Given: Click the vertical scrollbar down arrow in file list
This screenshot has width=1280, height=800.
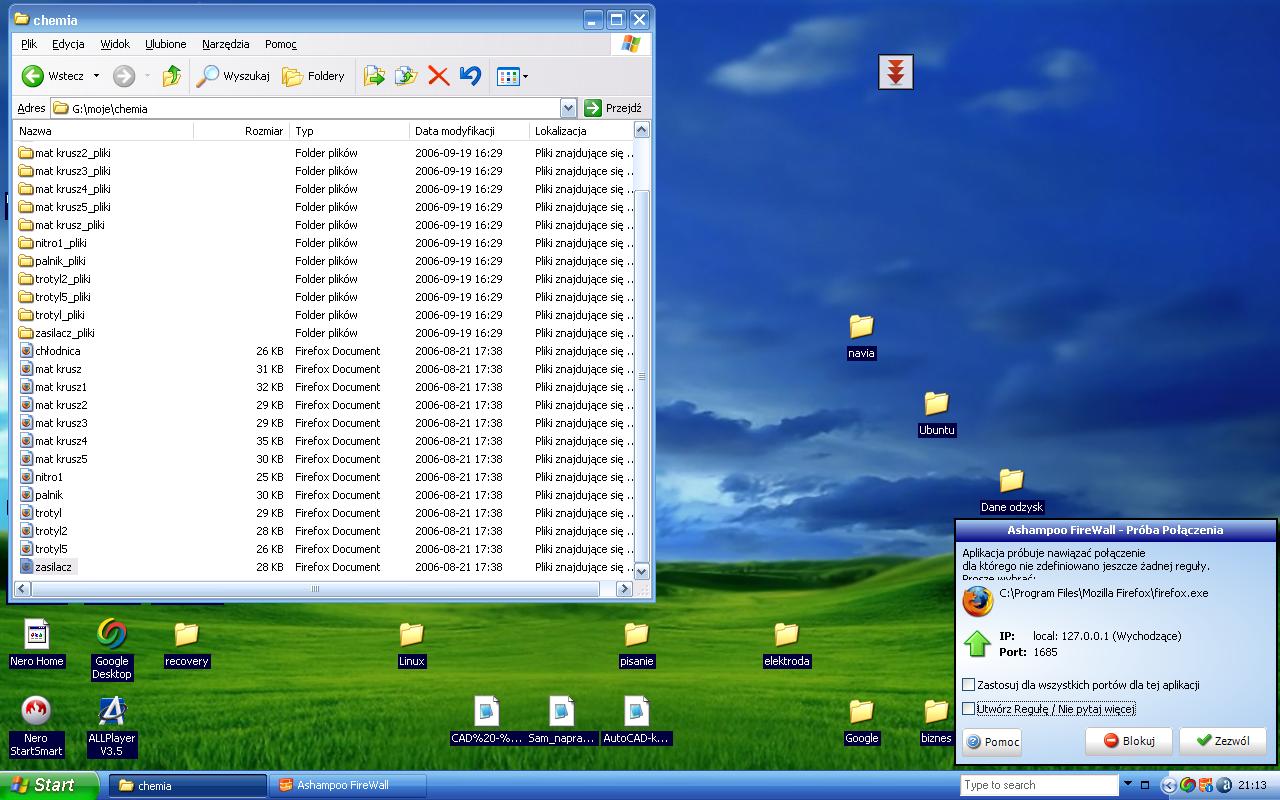Looking at the screenshot, I should (x=641, y=571).
